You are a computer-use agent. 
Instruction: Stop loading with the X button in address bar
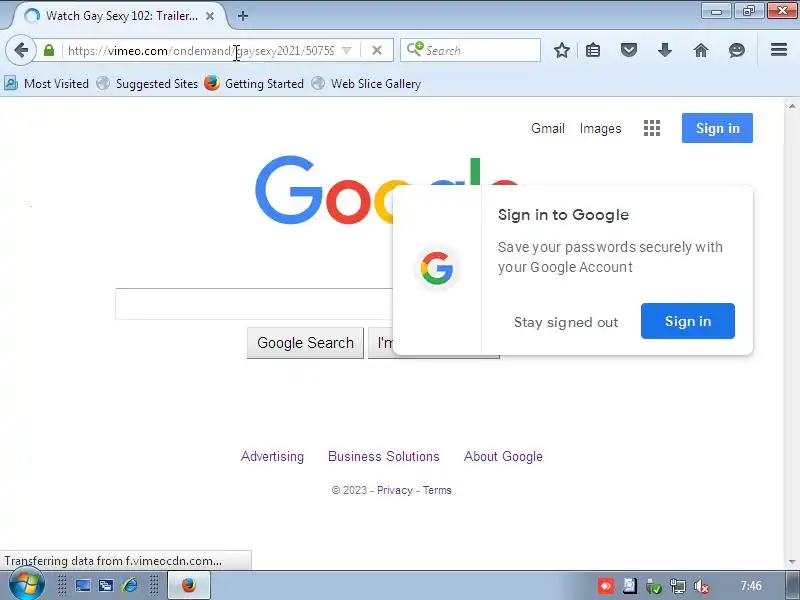click(377, 51)
